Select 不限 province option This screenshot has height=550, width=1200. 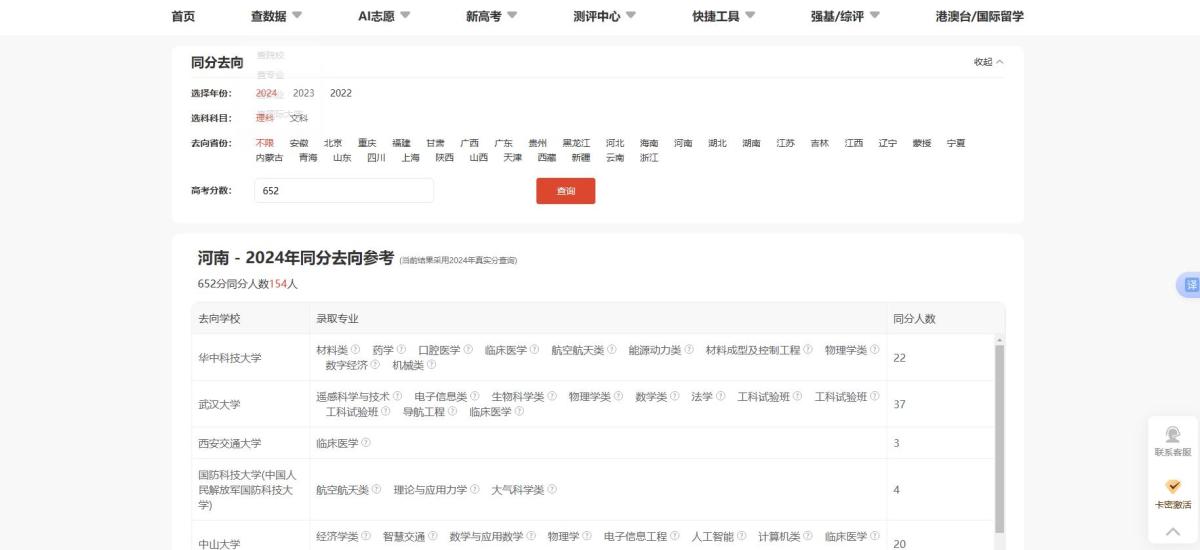pos(264,143)
